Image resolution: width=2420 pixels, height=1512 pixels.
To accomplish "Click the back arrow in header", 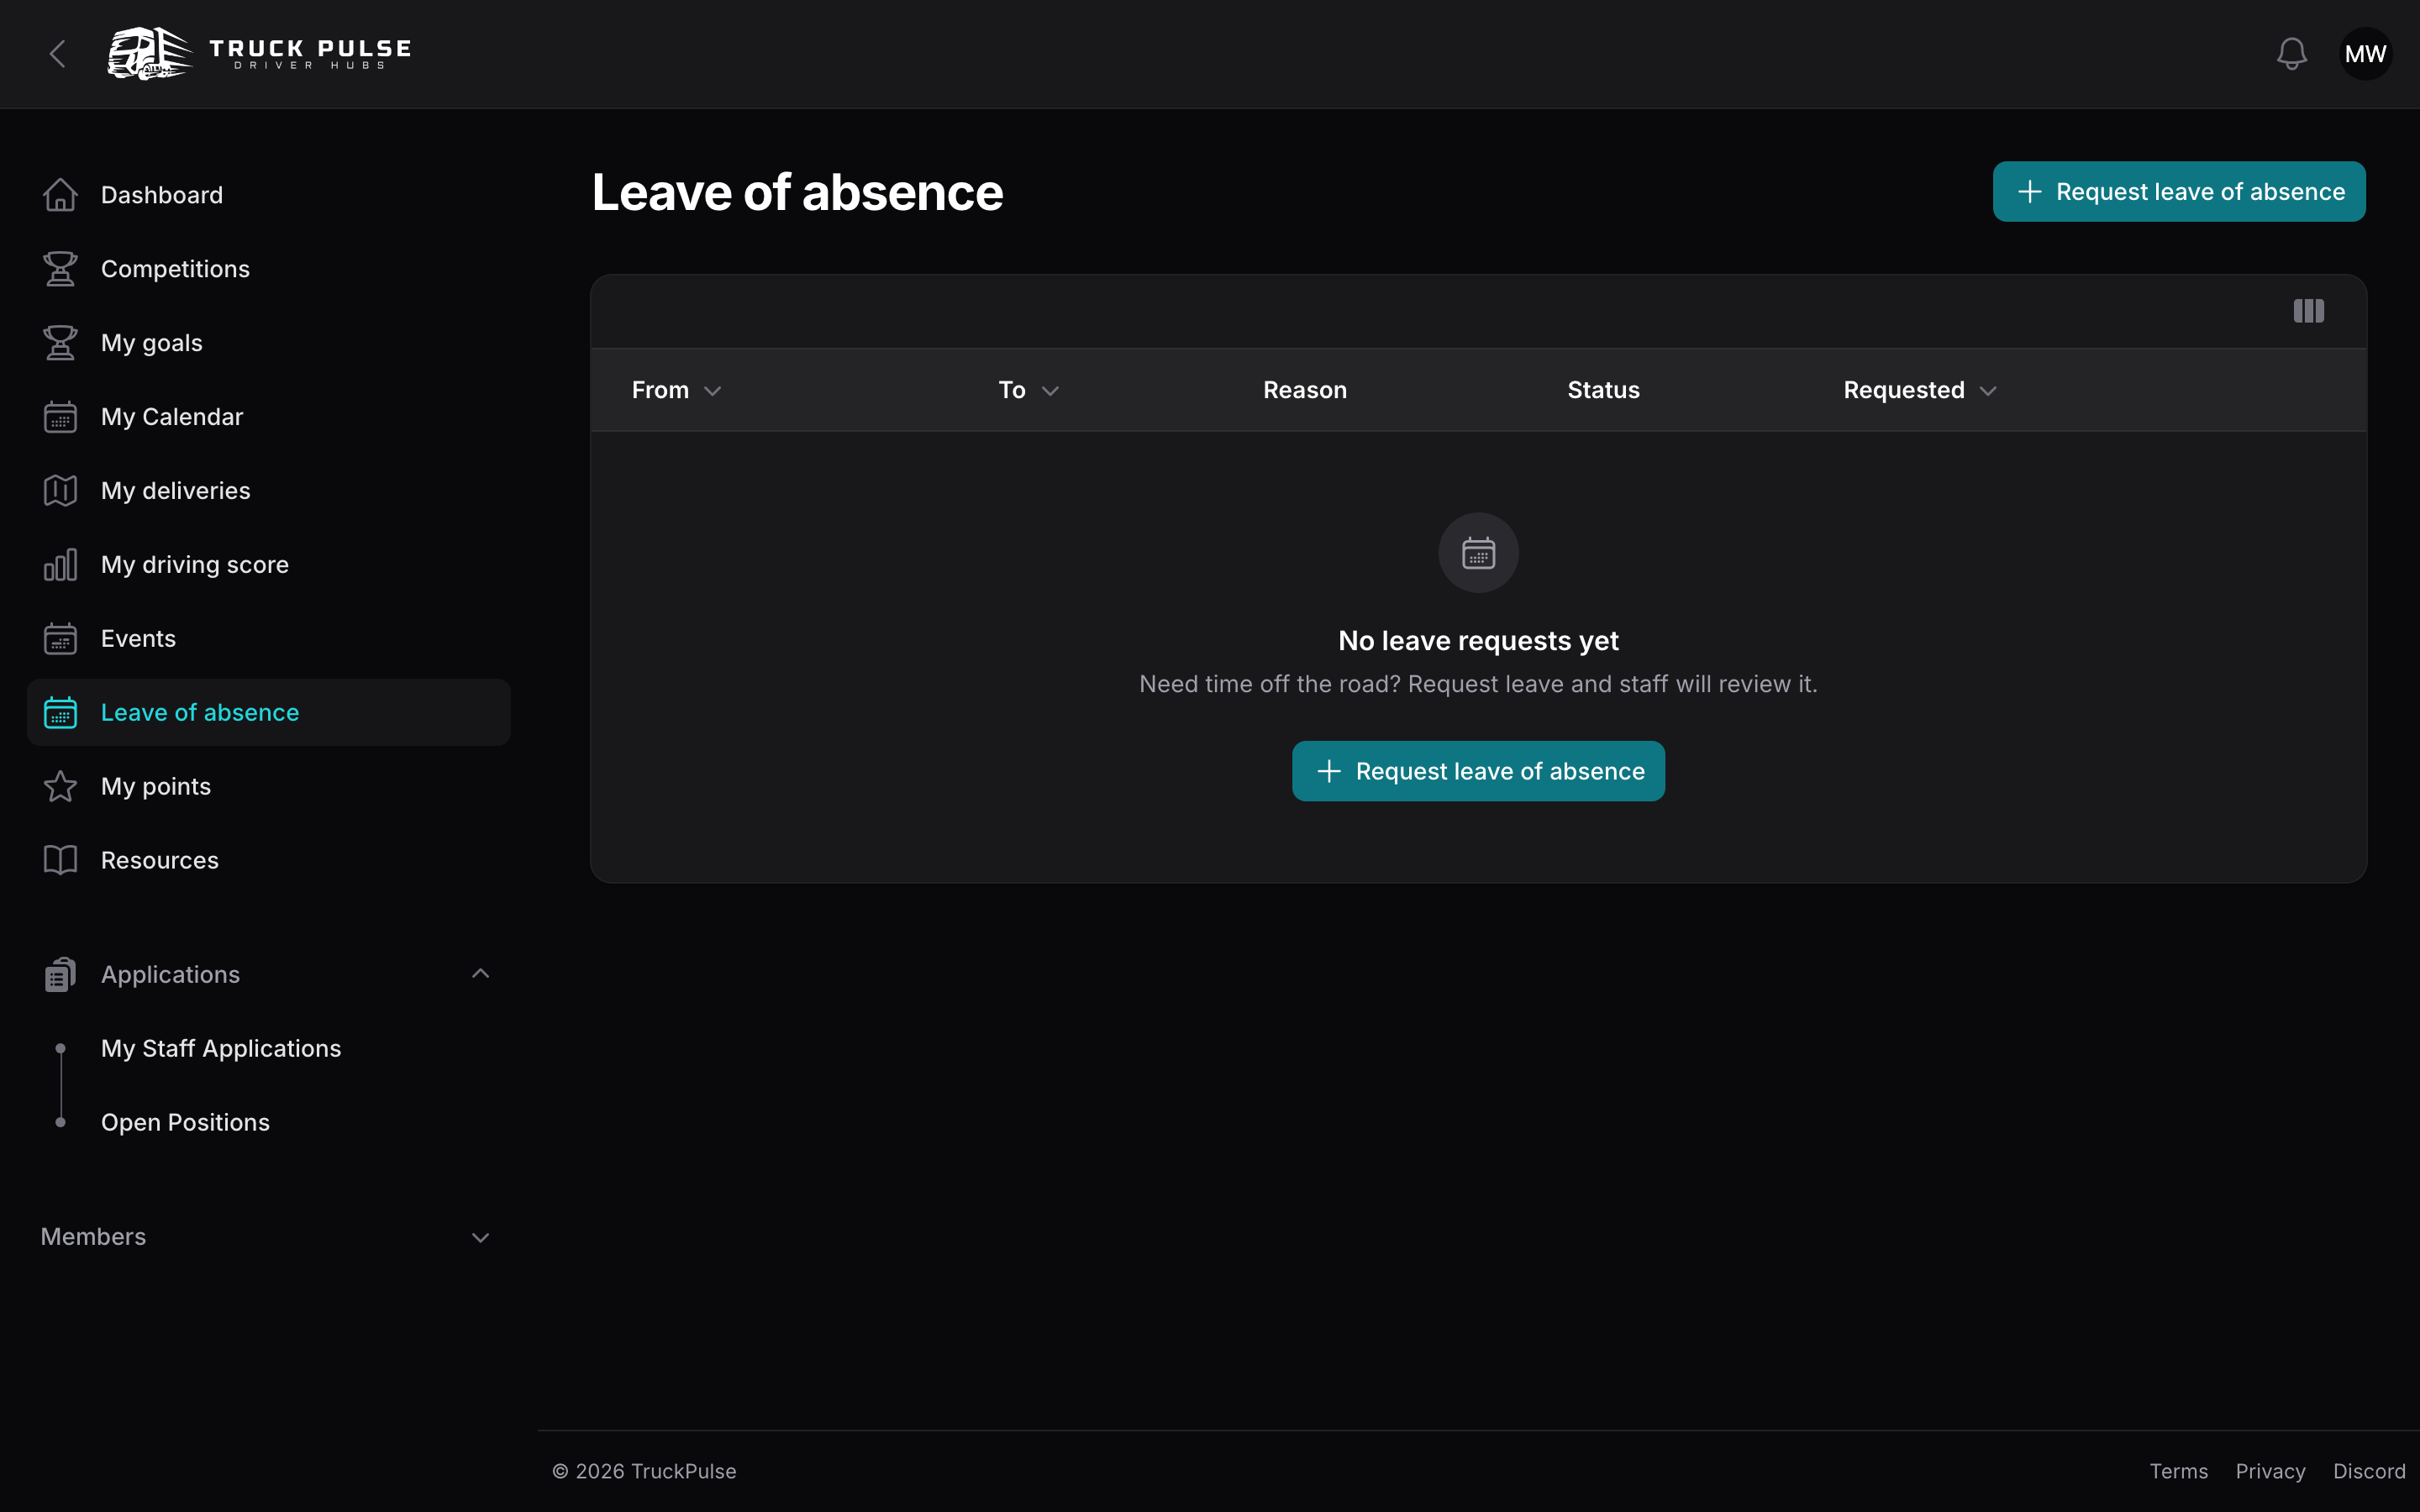I will click(58, 54).
